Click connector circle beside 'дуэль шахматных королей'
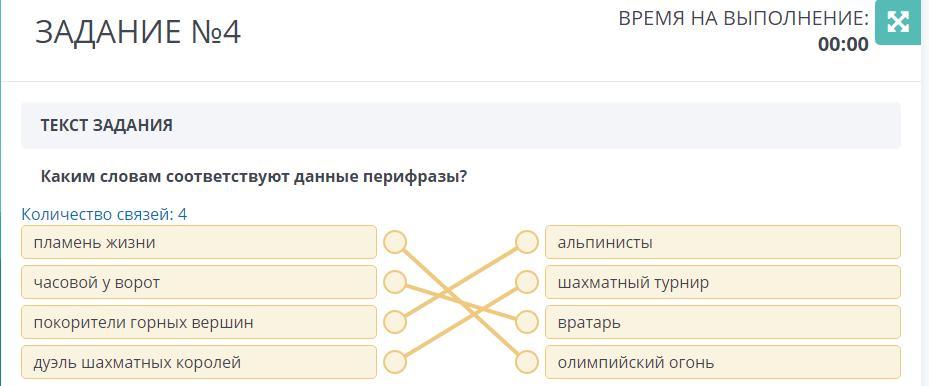929x386 pixels. (395, 362)
